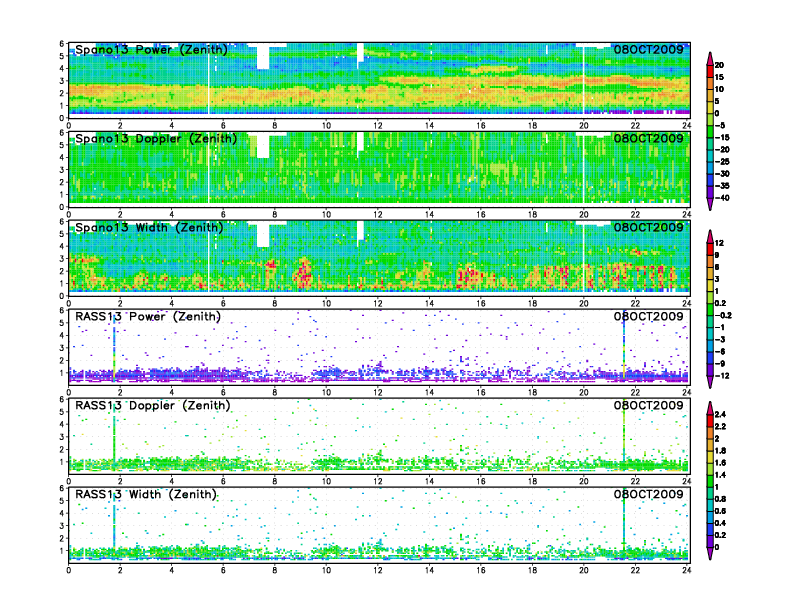Select the 08OCT2009 date in Spano13 Power panel
The width and height of the screenshot is (792, 612).
pos(648,49)
